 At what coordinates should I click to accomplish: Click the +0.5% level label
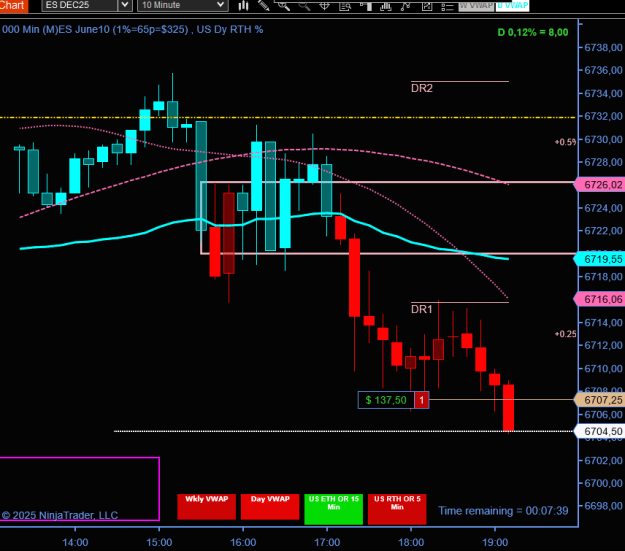point(565,142)
